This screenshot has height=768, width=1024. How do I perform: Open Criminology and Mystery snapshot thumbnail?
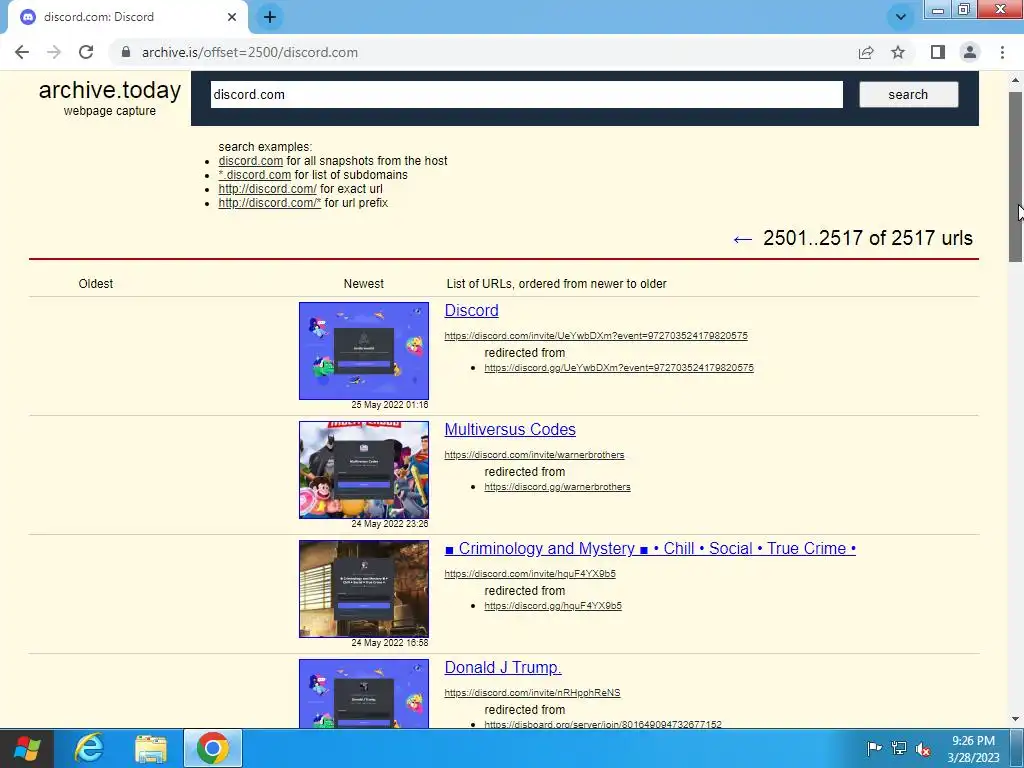pos(364,588)
